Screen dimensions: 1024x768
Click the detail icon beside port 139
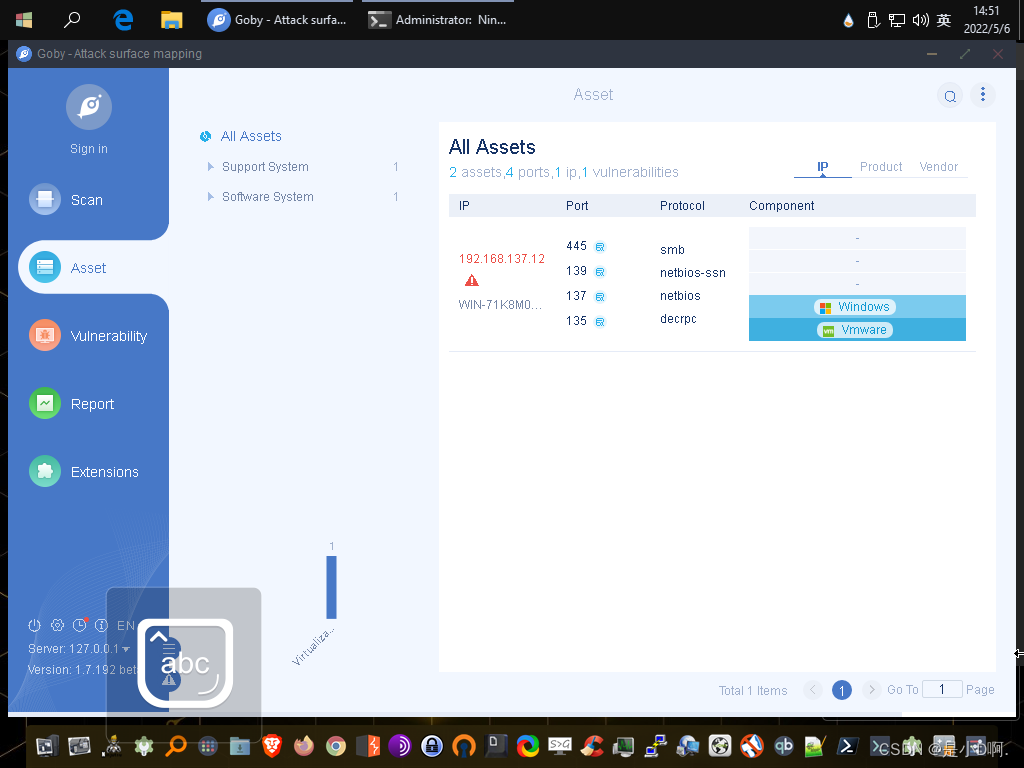pyautogui.click(x=600, y=272)
